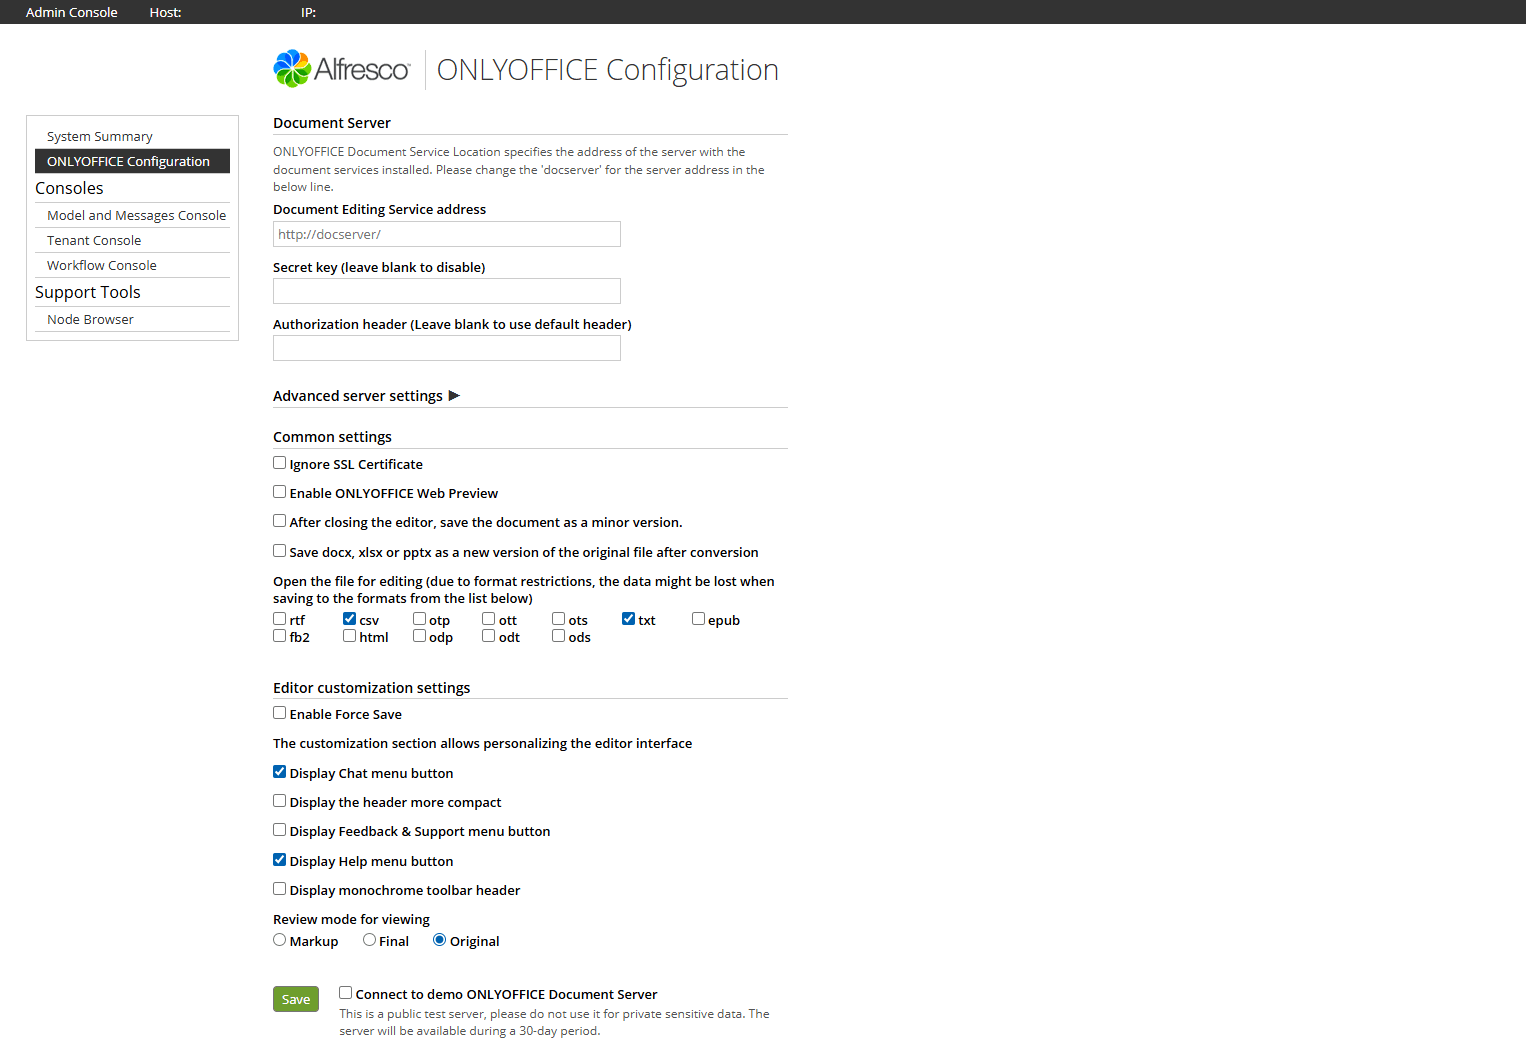Image resolution: width=1526 pixels, height=1047 pixels.
Task: Enable Ignore SSL Certificate checkbox
Action: [x=280, y=463]
